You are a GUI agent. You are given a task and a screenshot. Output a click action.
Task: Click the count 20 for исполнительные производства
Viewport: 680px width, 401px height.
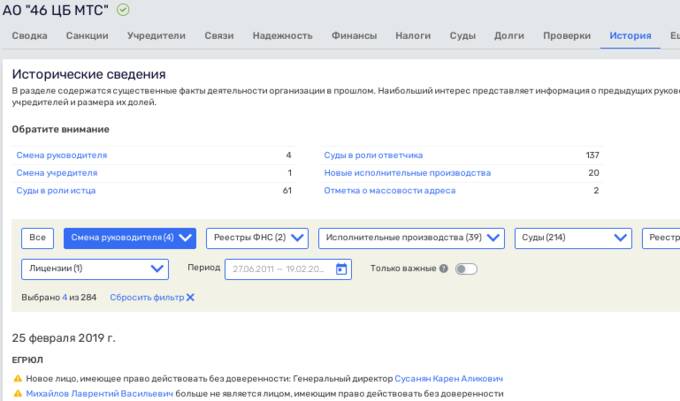(594, 173)
